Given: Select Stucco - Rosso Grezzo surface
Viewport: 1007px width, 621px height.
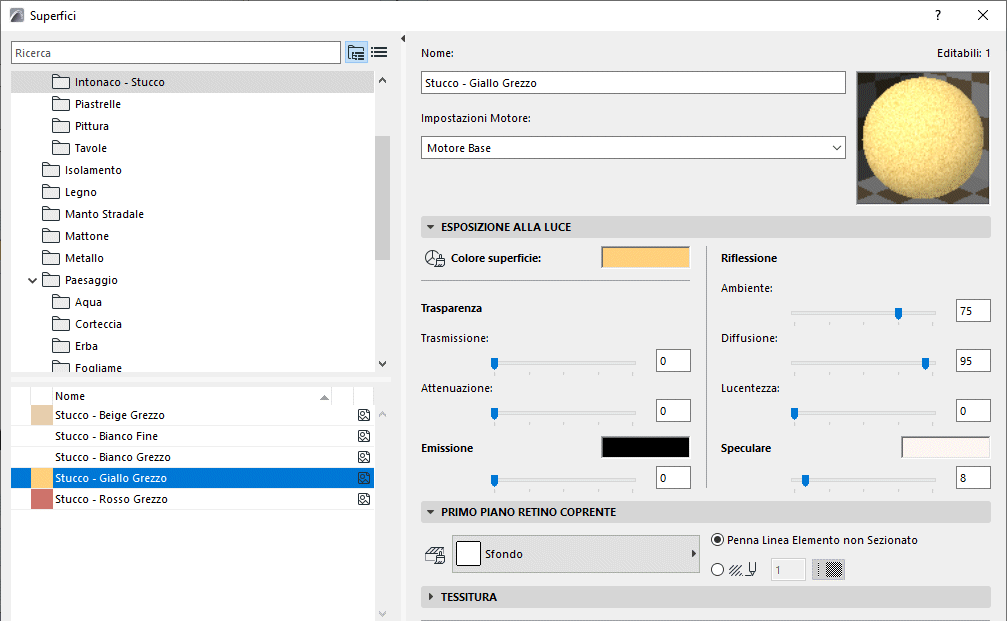Looking at the screenshot, I should click(x=111, y=499).
